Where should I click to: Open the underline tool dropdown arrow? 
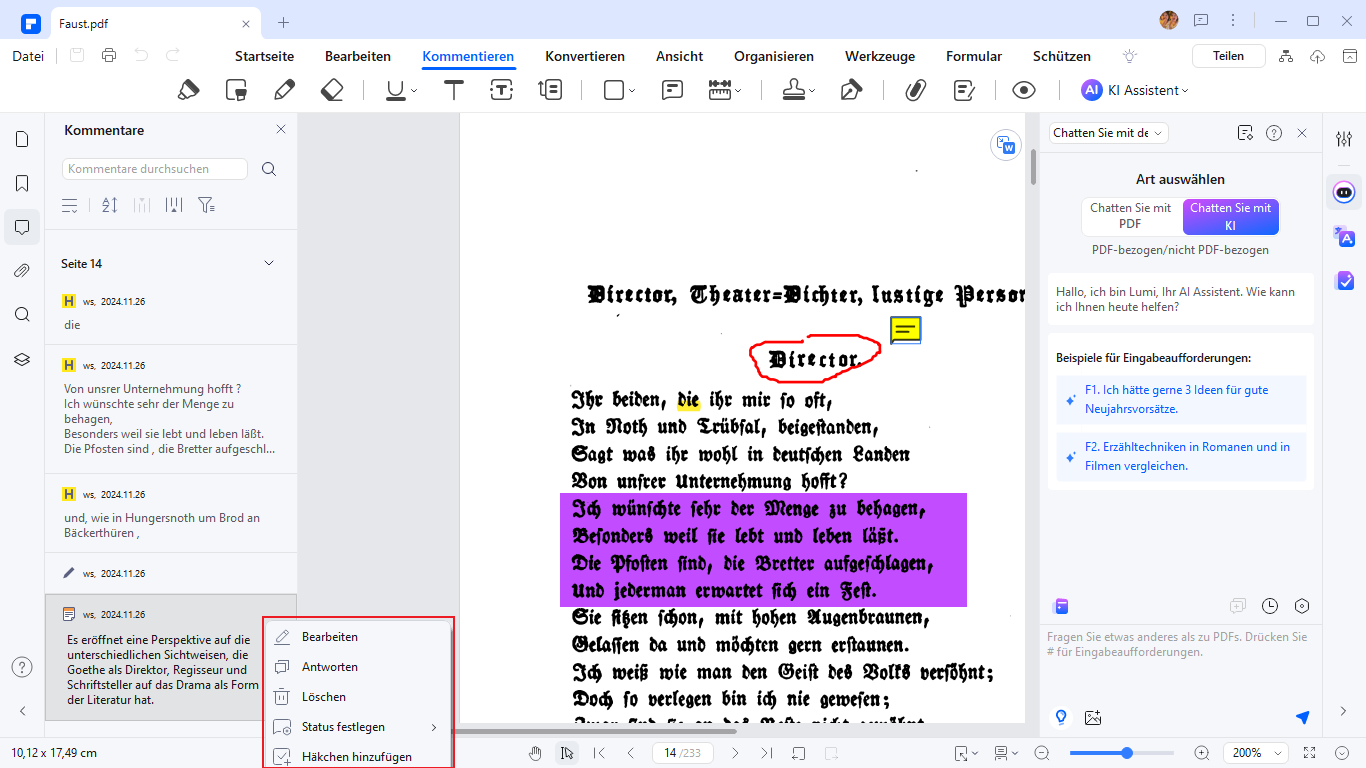tap(414, 91)
